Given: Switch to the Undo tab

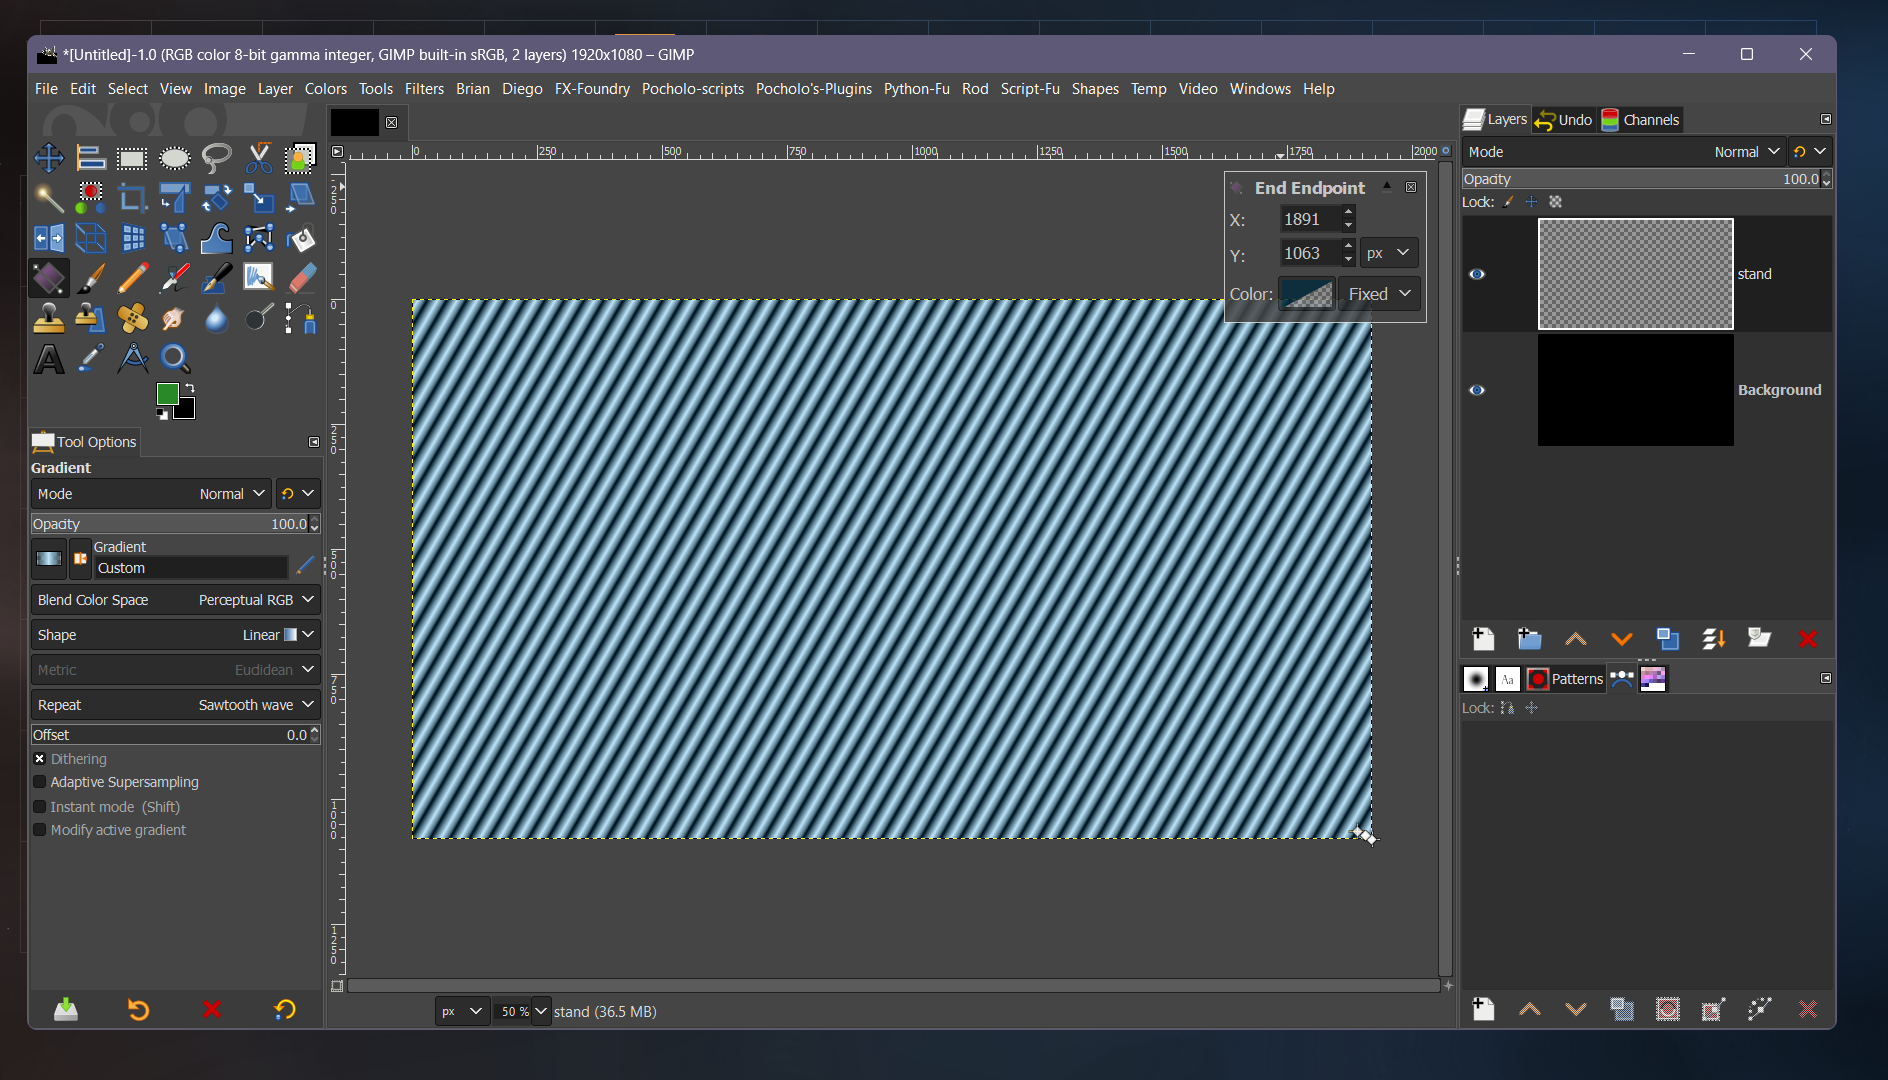Looking at the screenshot, I should click(x=1564, y=120).
